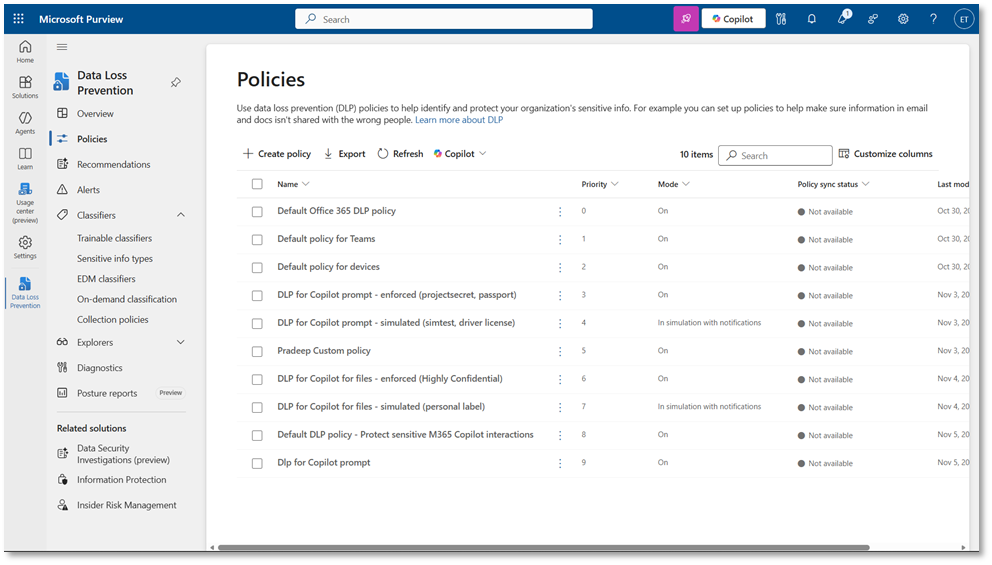Open more options for Default Office 365 DLP policy

[560, 211]
